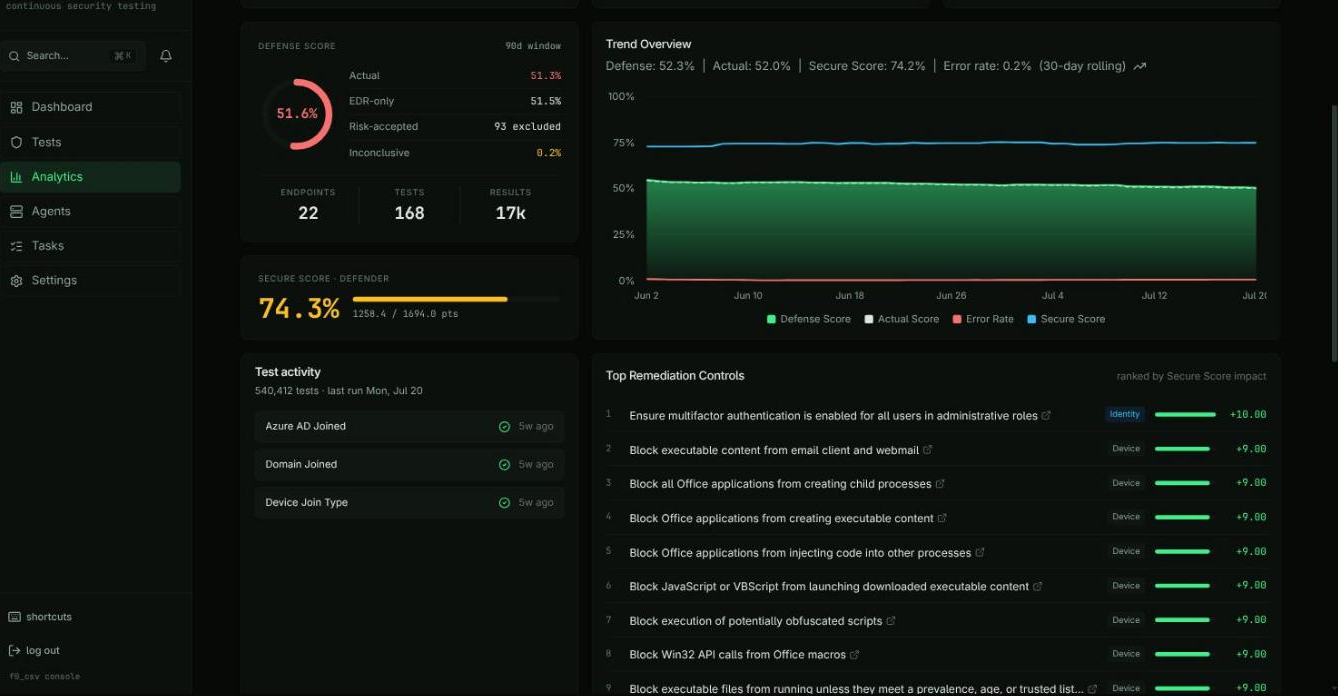Click the keyboard icon beside shortcuts
Screen dimensions: 1338x696
click(14, 617)
